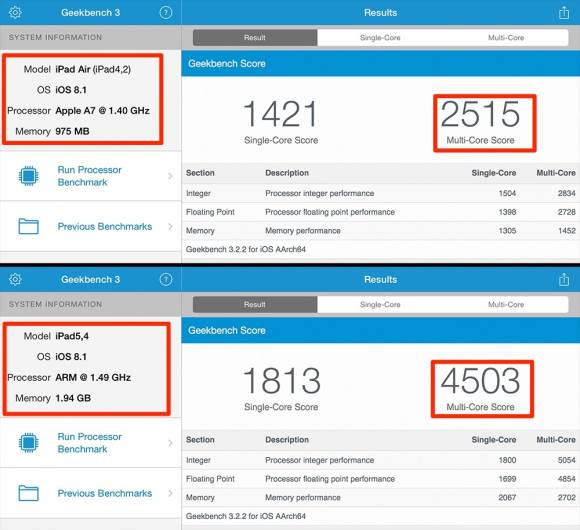Click Floating Point multi-core value 4854
The height and width of the screenshot is (530, 580).
[566, 479]
